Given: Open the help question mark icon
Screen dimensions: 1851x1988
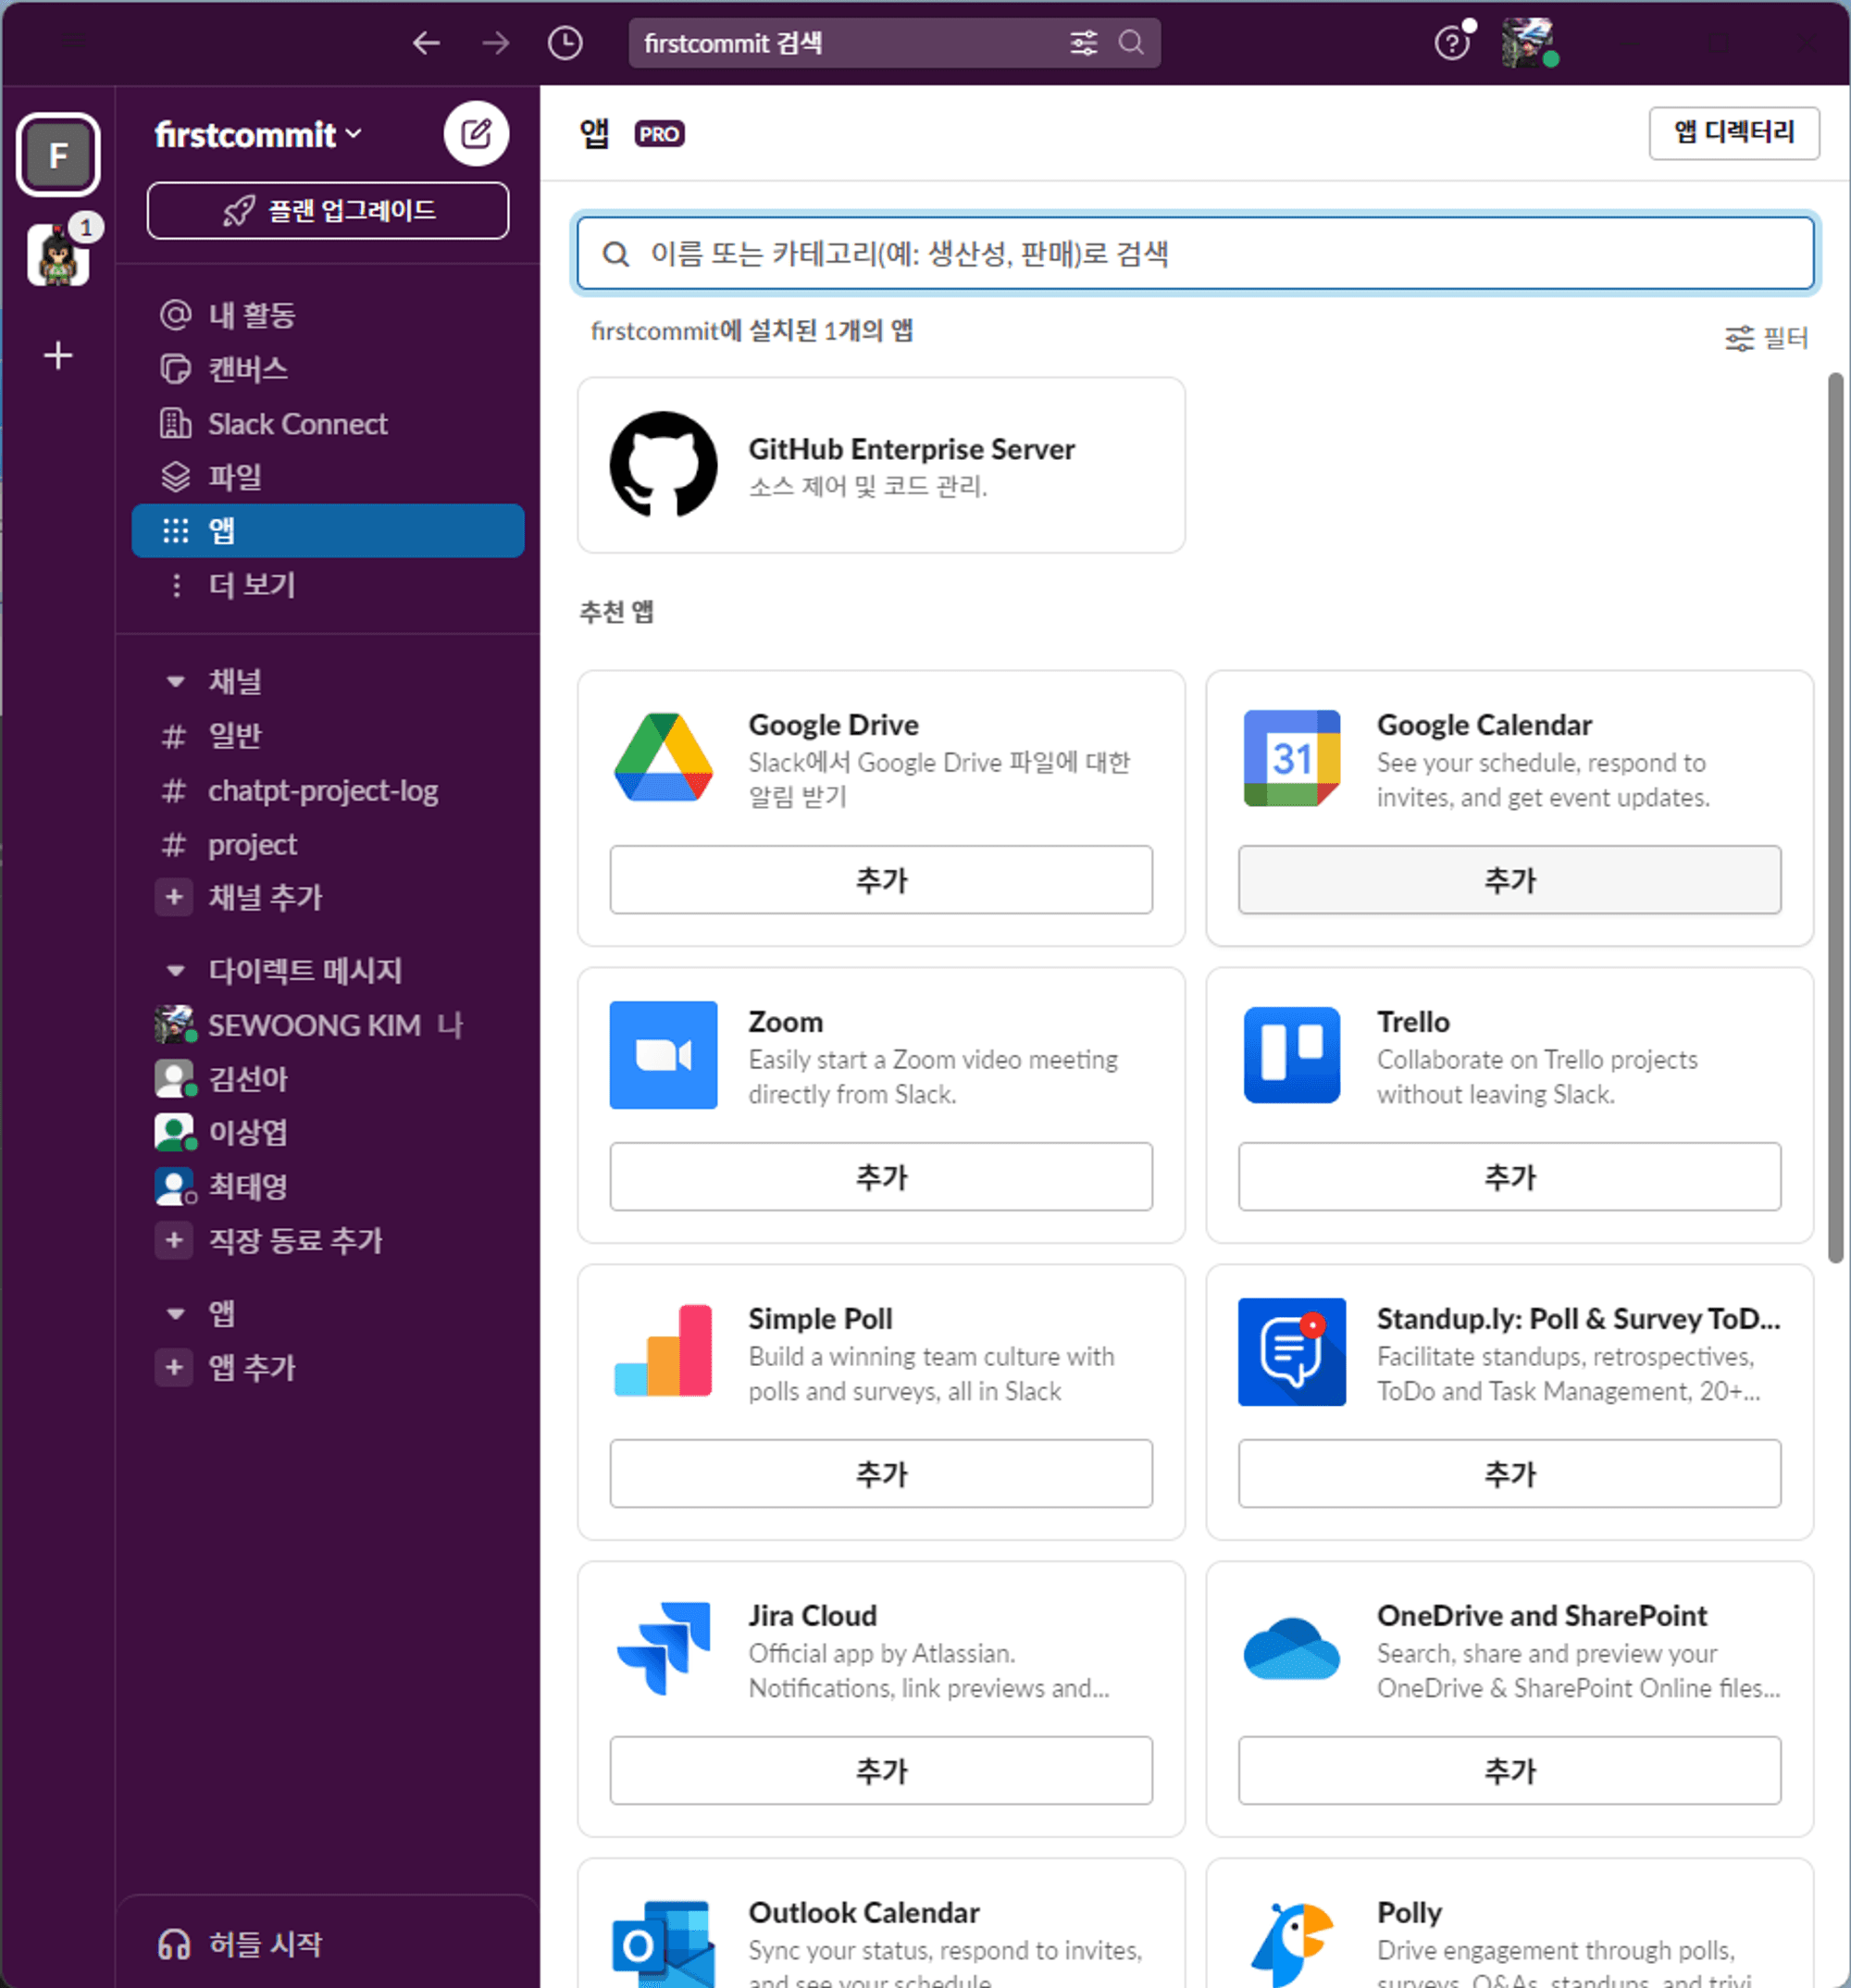Looking at the screenshot, I should coord(1452,43).
